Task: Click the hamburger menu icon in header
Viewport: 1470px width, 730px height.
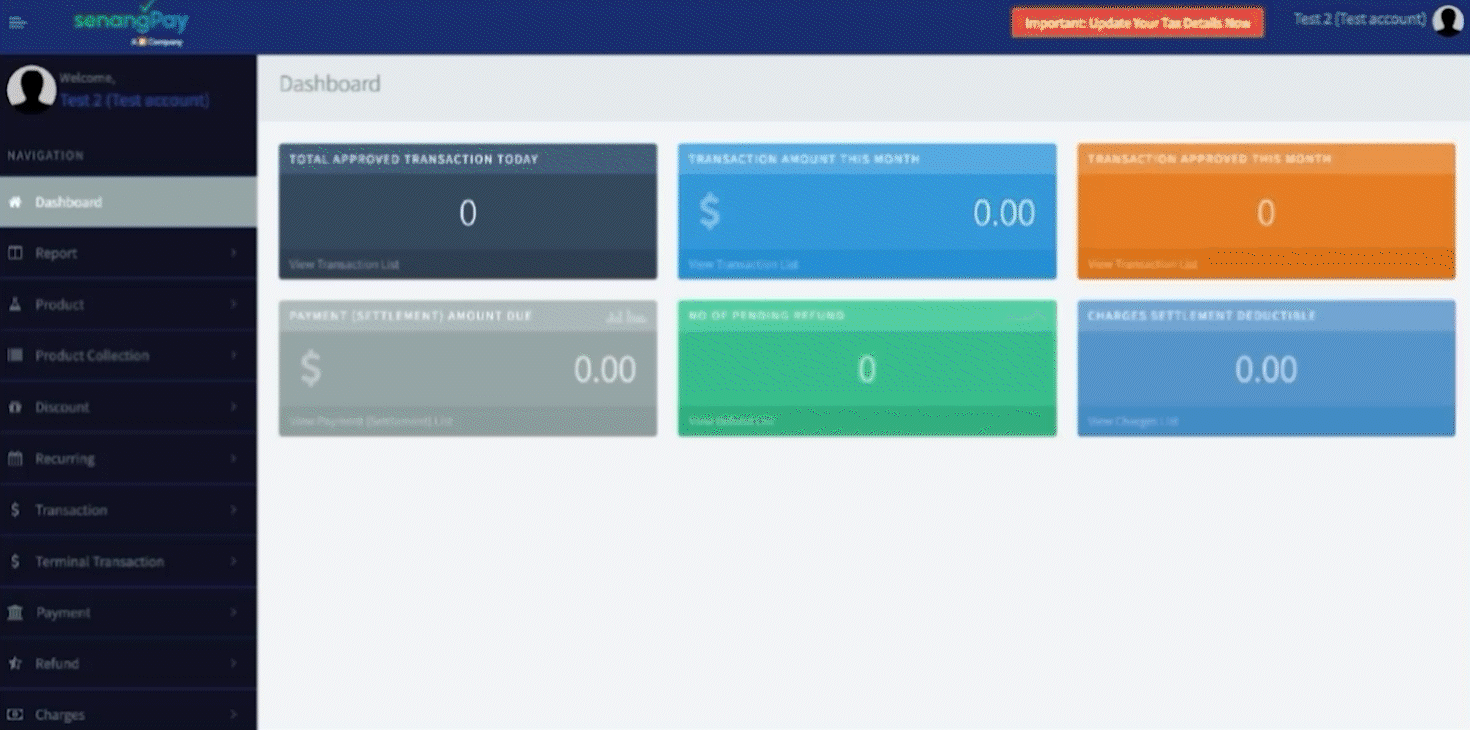Action: [18, 22]
